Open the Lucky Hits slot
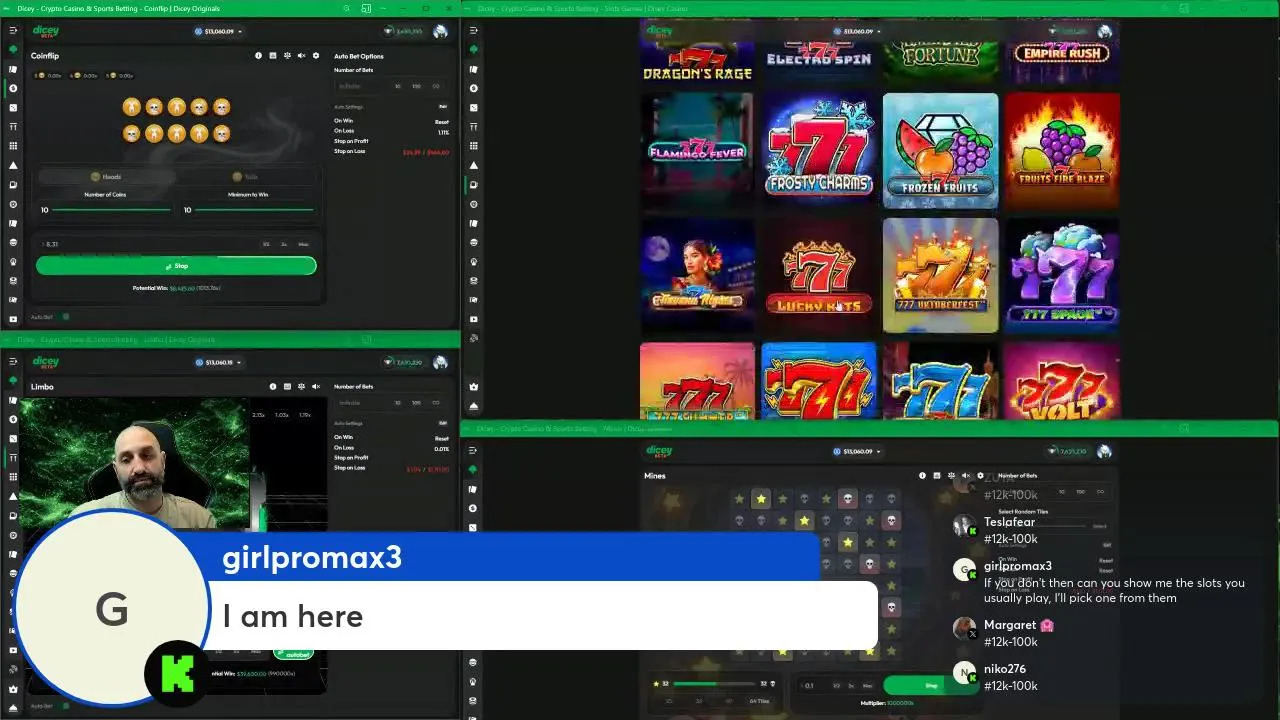Screen dimensions: 1280x720 pyautogui.click(x=819, y=276)
